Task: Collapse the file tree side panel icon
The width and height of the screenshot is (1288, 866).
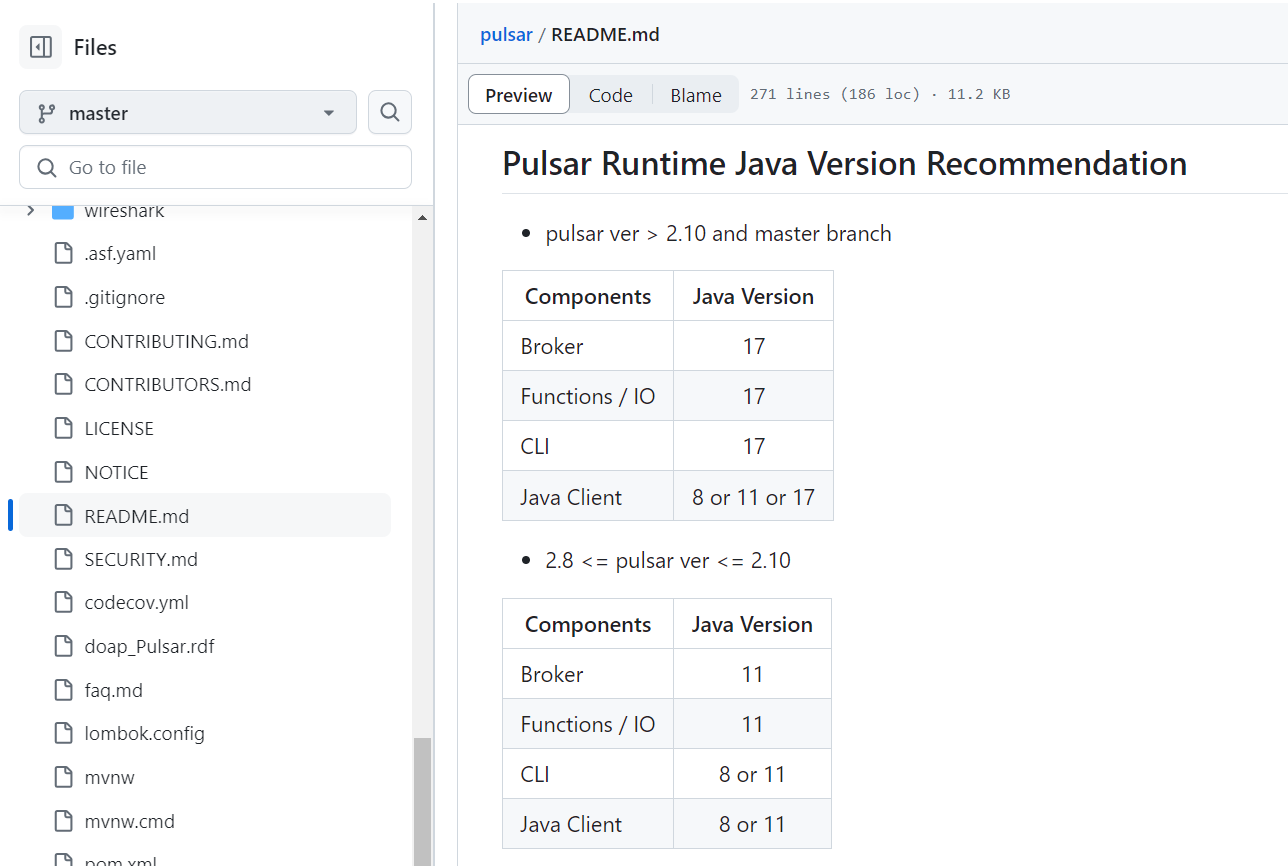Action: [x=41, y=47]
